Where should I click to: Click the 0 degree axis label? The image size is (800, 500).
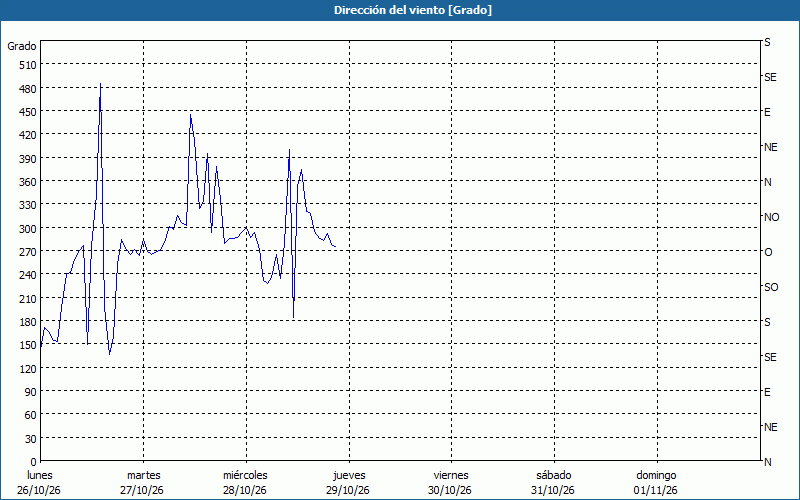point(34,462)
